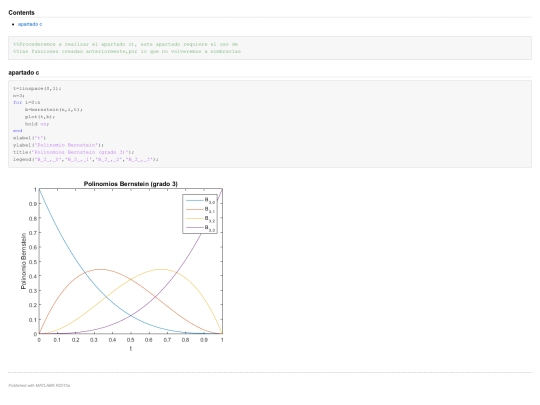This screenshot has width=540, height=405.
Task: Click the y-axis tick label 0.7
Action: (x=33, y=233)
